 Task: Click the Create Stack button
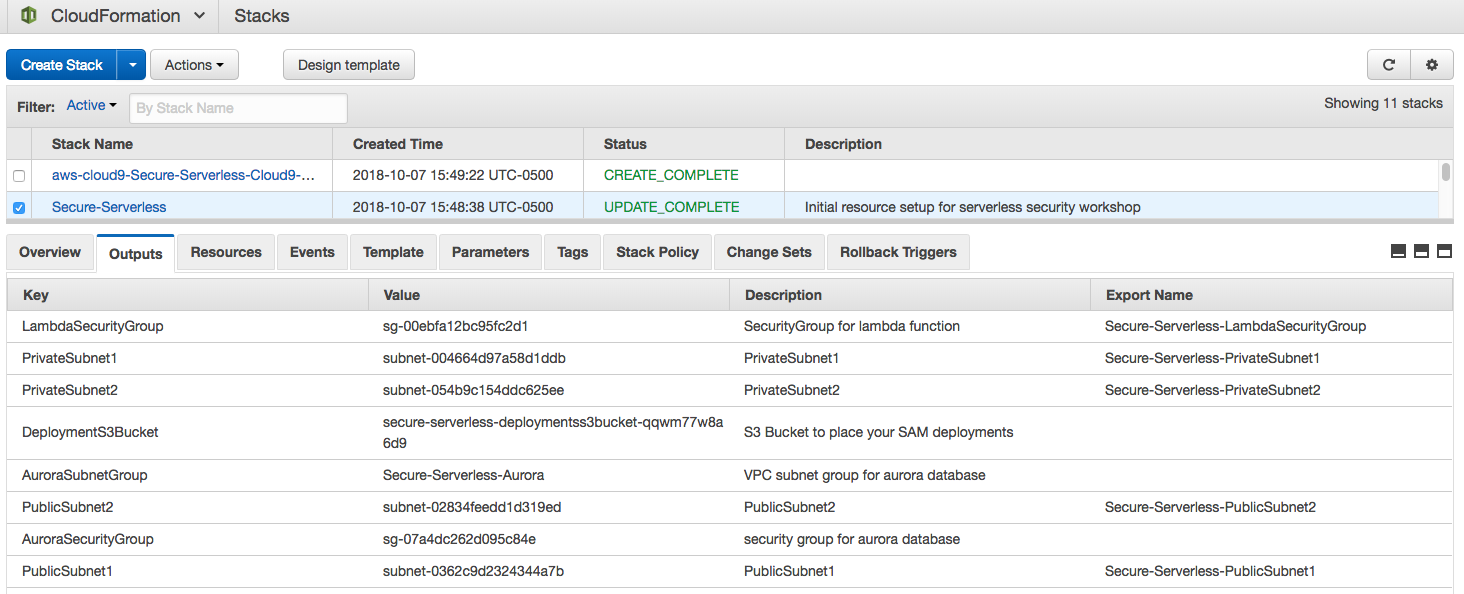click(x=62, y=65)
